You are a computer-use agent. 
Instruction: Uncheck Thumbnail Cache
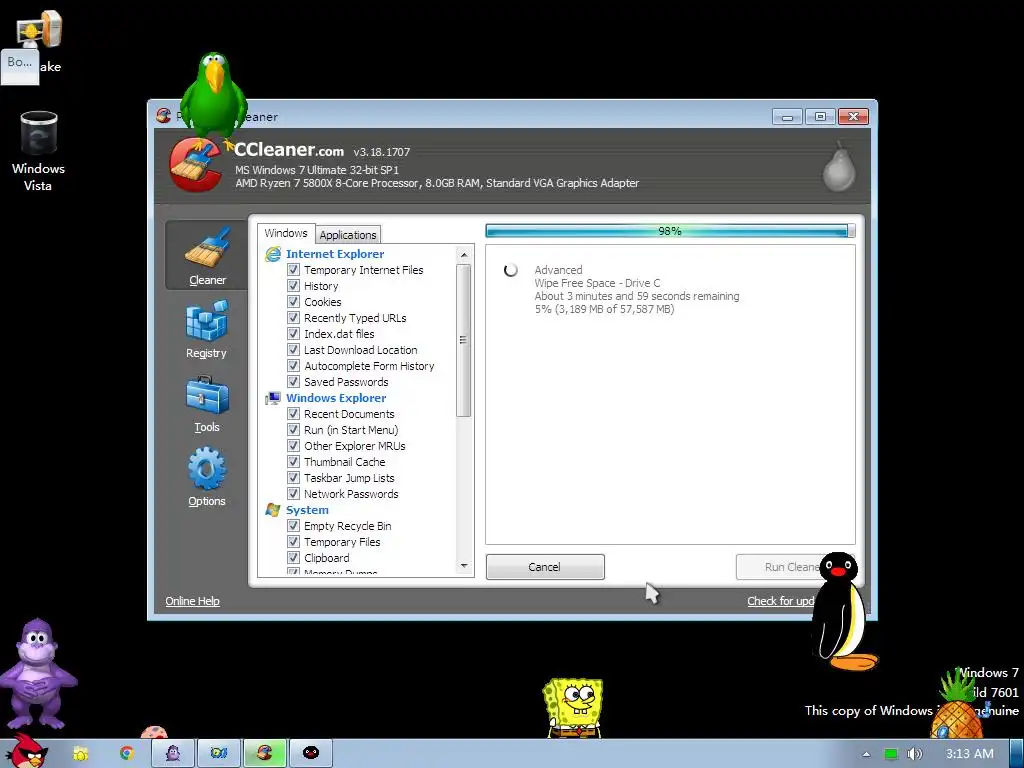(293, 462)
